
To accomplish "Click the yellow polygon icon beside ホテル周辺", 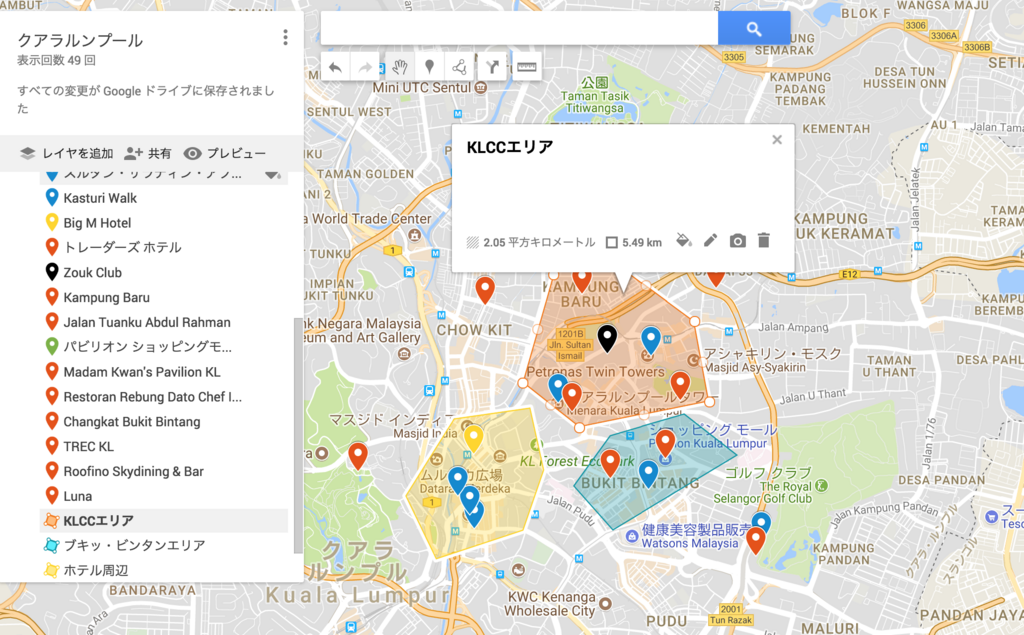I will (x=52, y=570).
